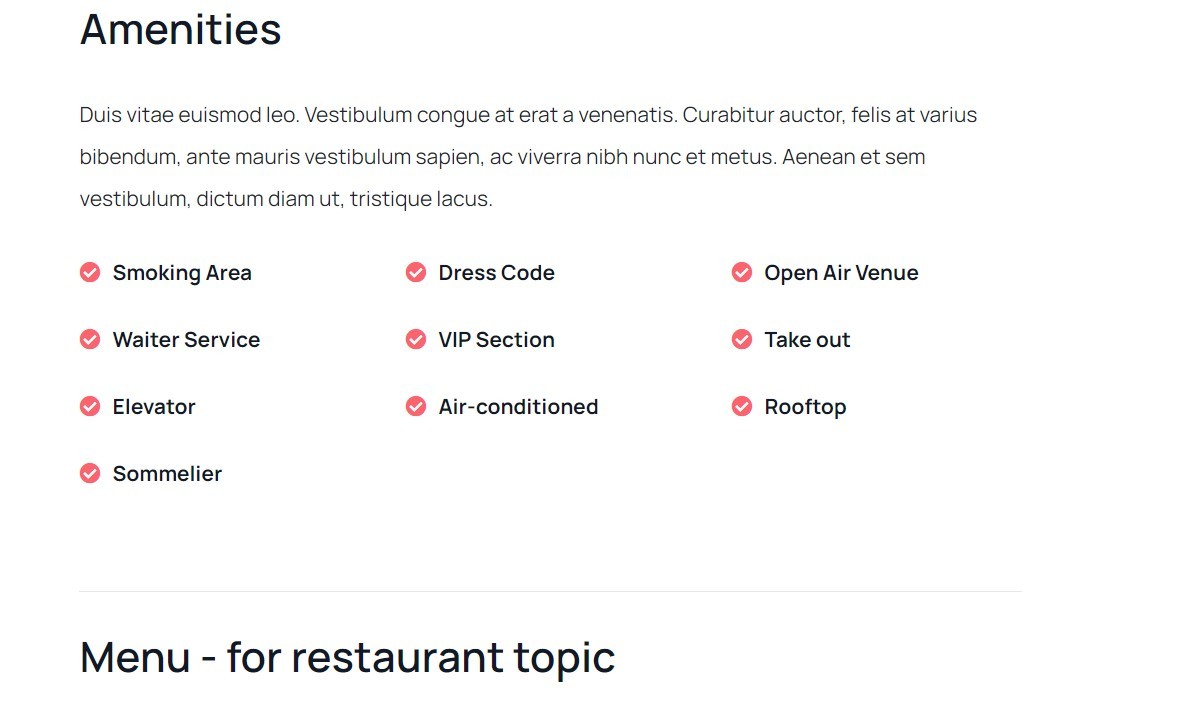The width and height of the screenshot is (1186, 727).
Task: Select the Open Air Venue label
Action: [841, 273]
